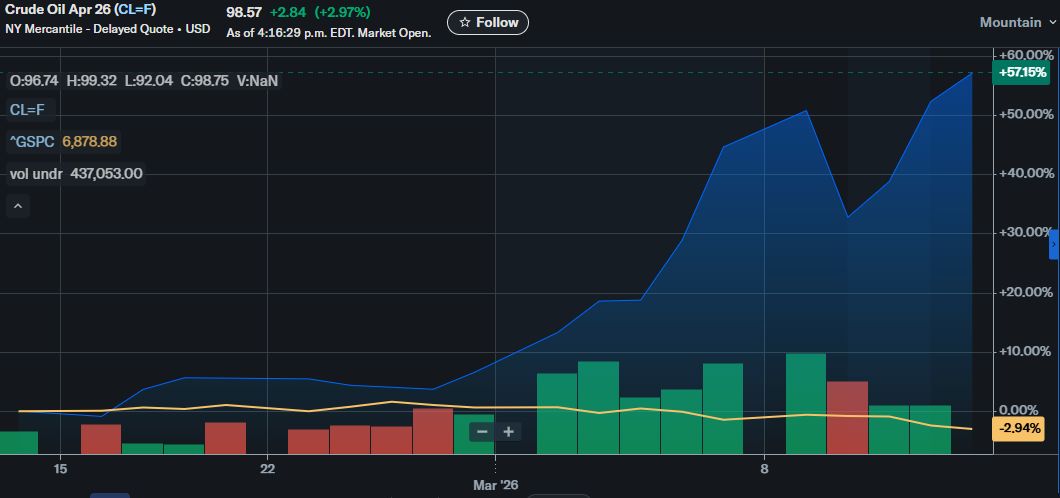Select the CL=F legend label
The image size is (1060, 498).
[x=27, y=109]
